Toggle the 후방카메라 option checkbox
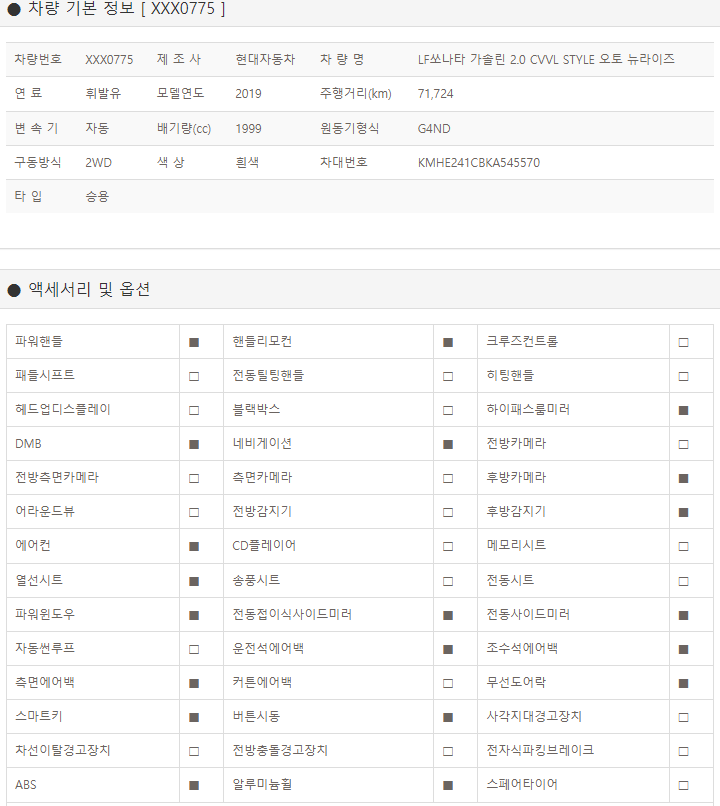720x806 pixels. 684,478
